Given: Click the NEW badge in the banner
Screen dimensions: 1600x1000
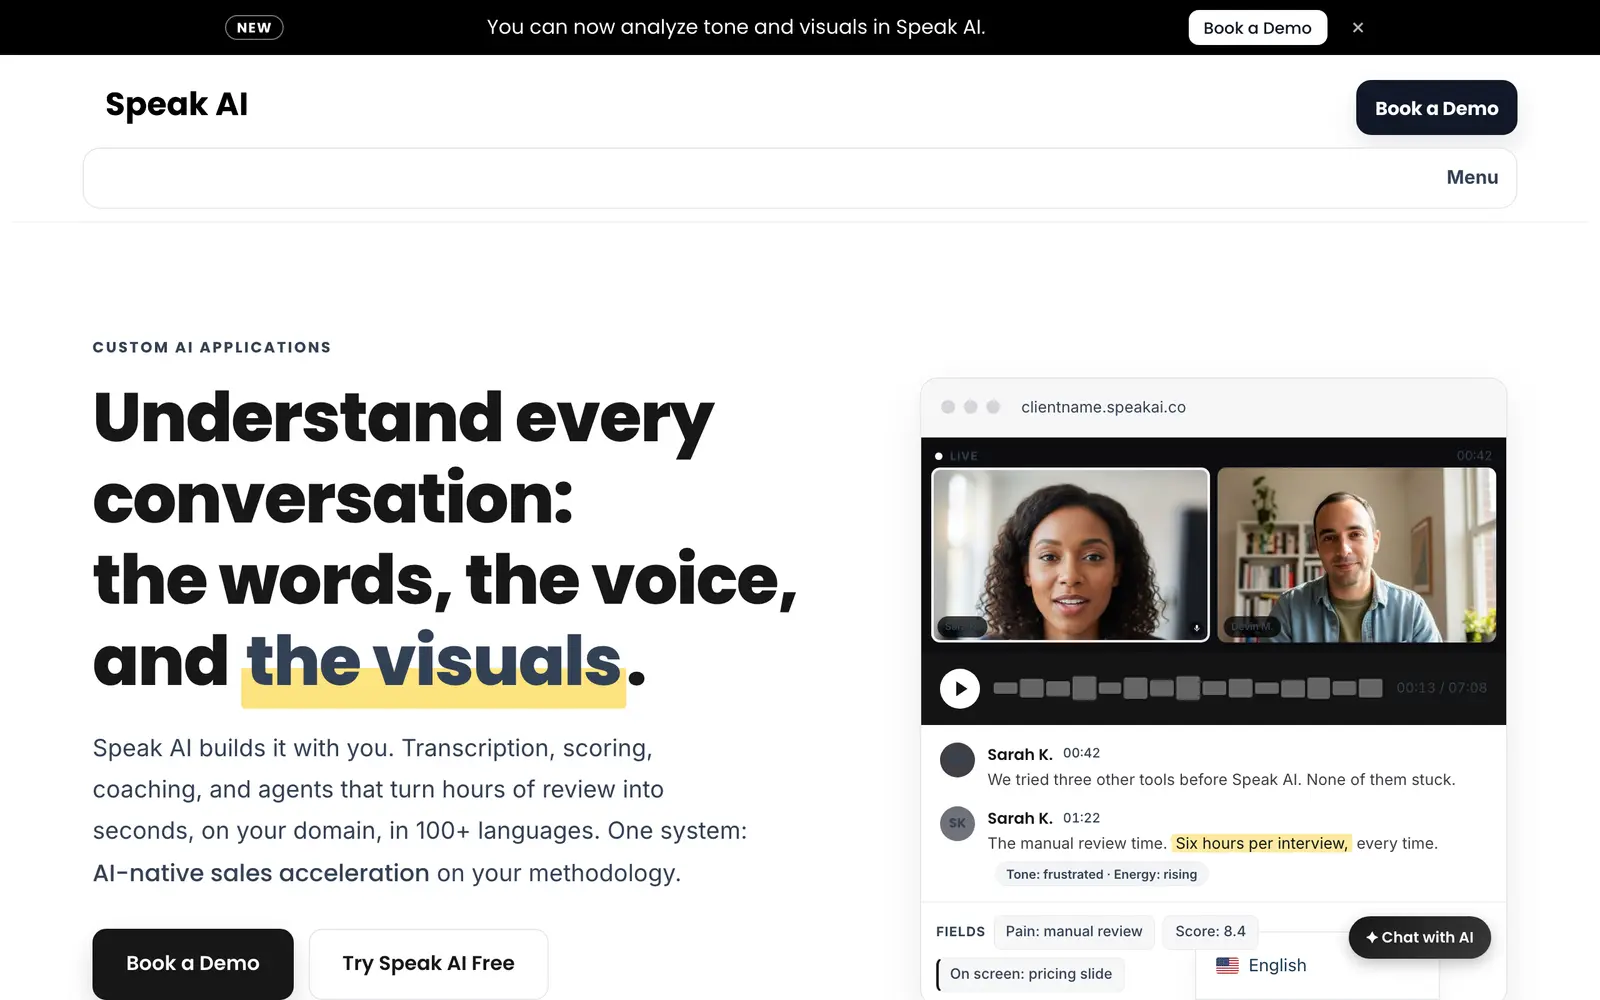Looking at the screenshot, I should pos(254,28).
